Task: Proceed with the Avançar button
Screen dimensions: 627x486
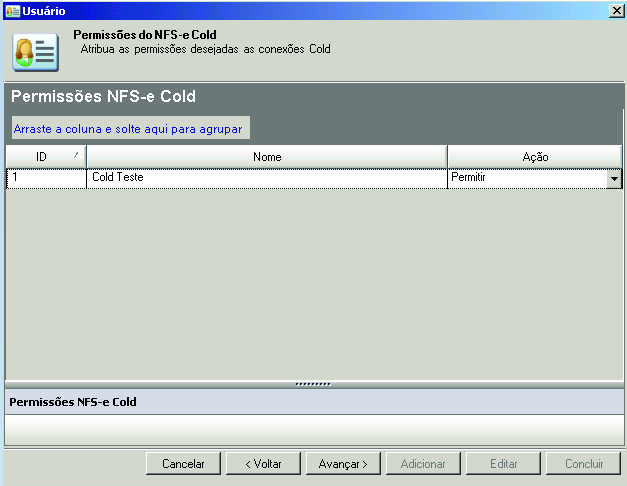Action: tap(343, 464)
